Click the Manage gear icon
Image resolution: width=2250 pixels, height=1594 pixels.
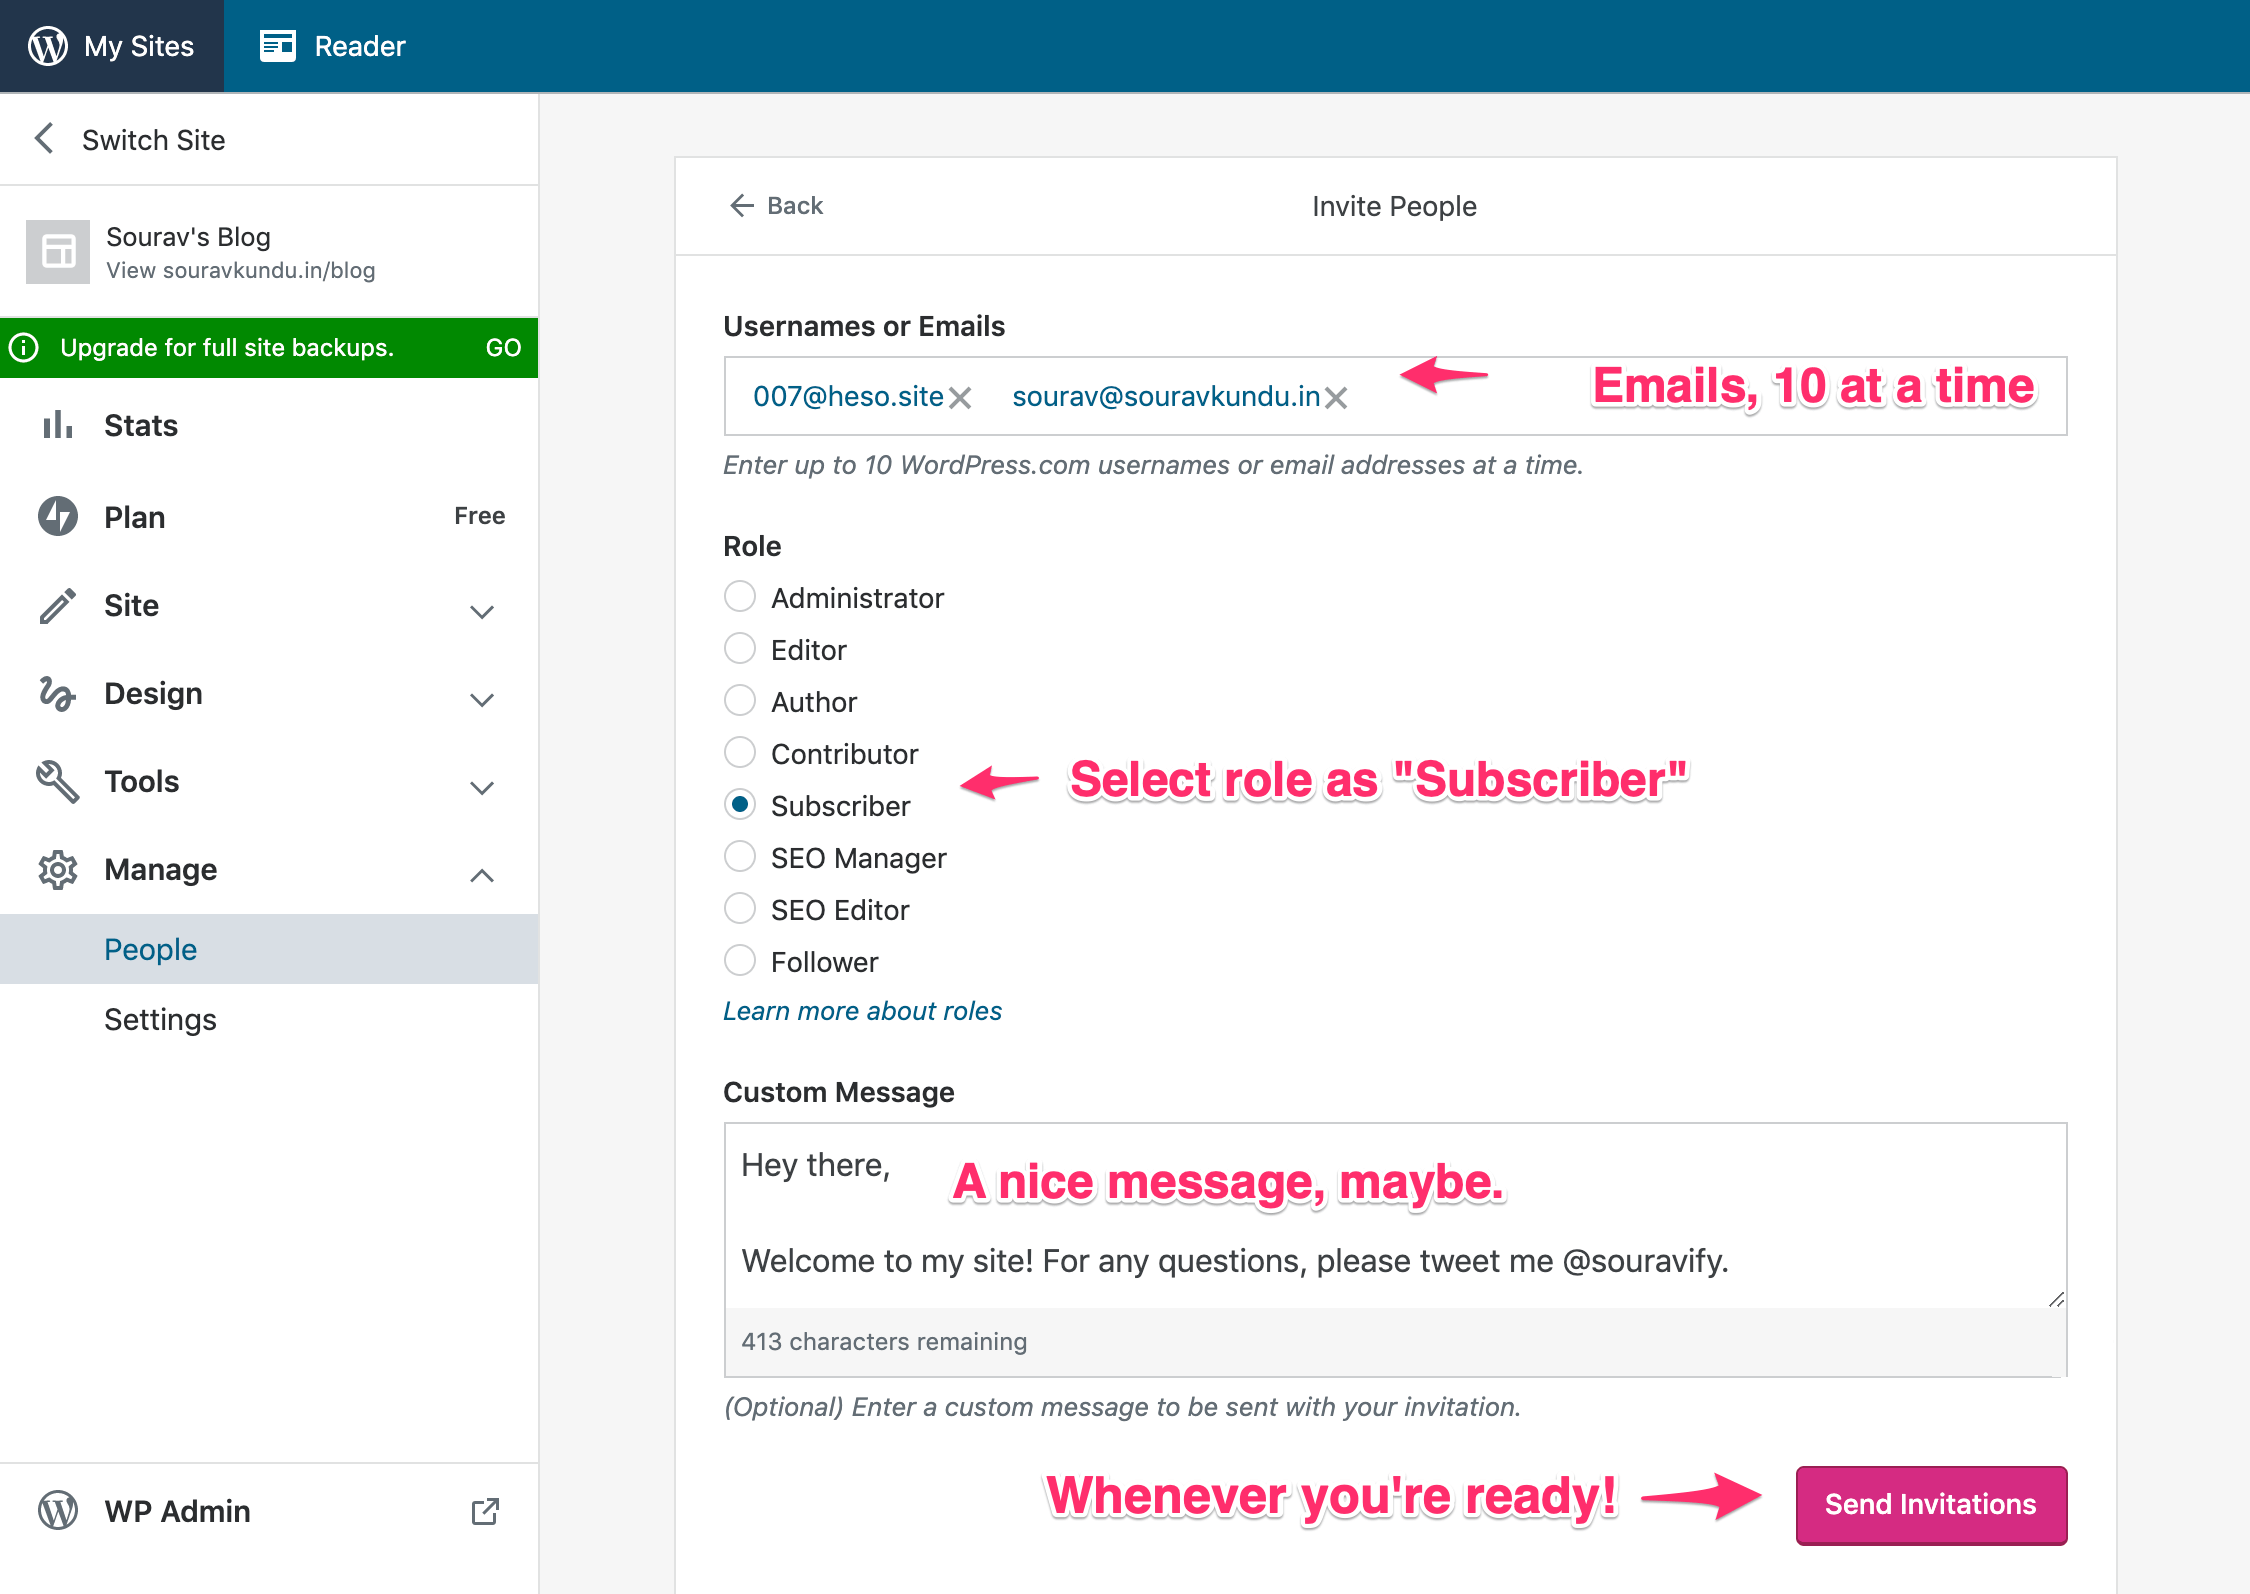[57, 869]
